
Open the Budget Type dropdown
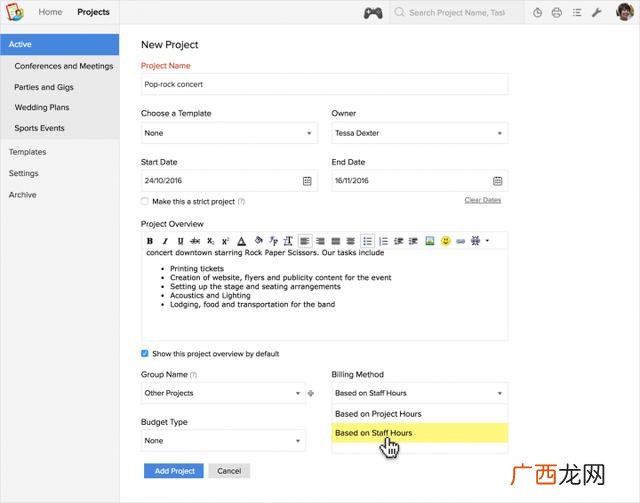223,441
